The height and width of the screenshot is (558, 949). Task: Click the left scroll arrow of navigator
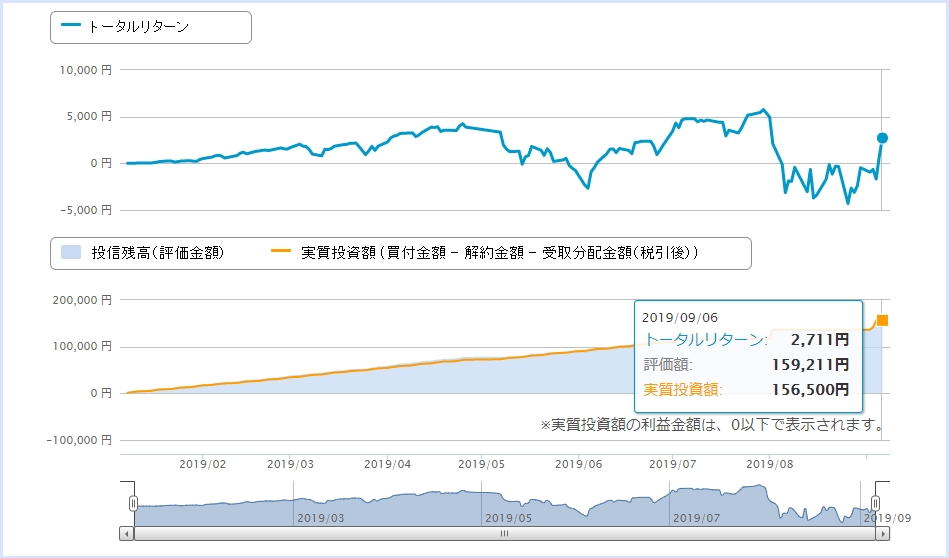pyautogui.click(x=126, y=534)
